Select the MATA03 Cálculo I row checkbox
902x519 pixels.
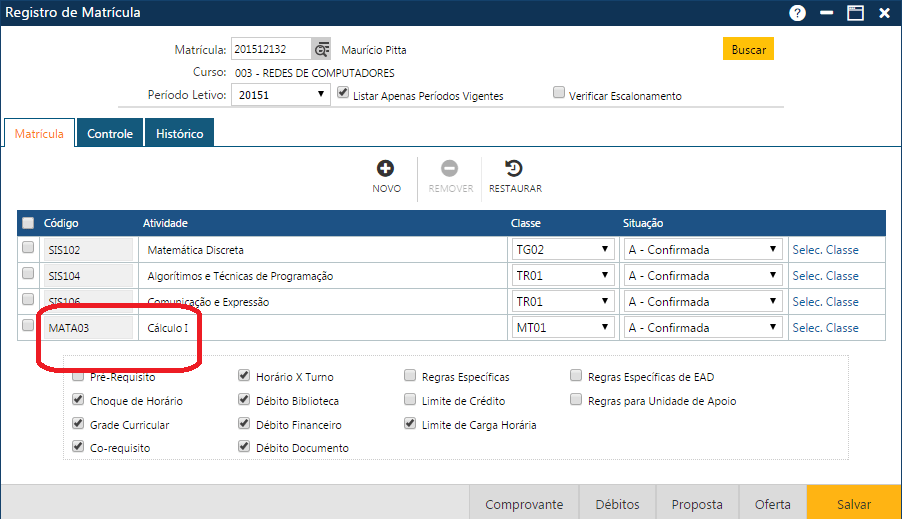(28, 325)
